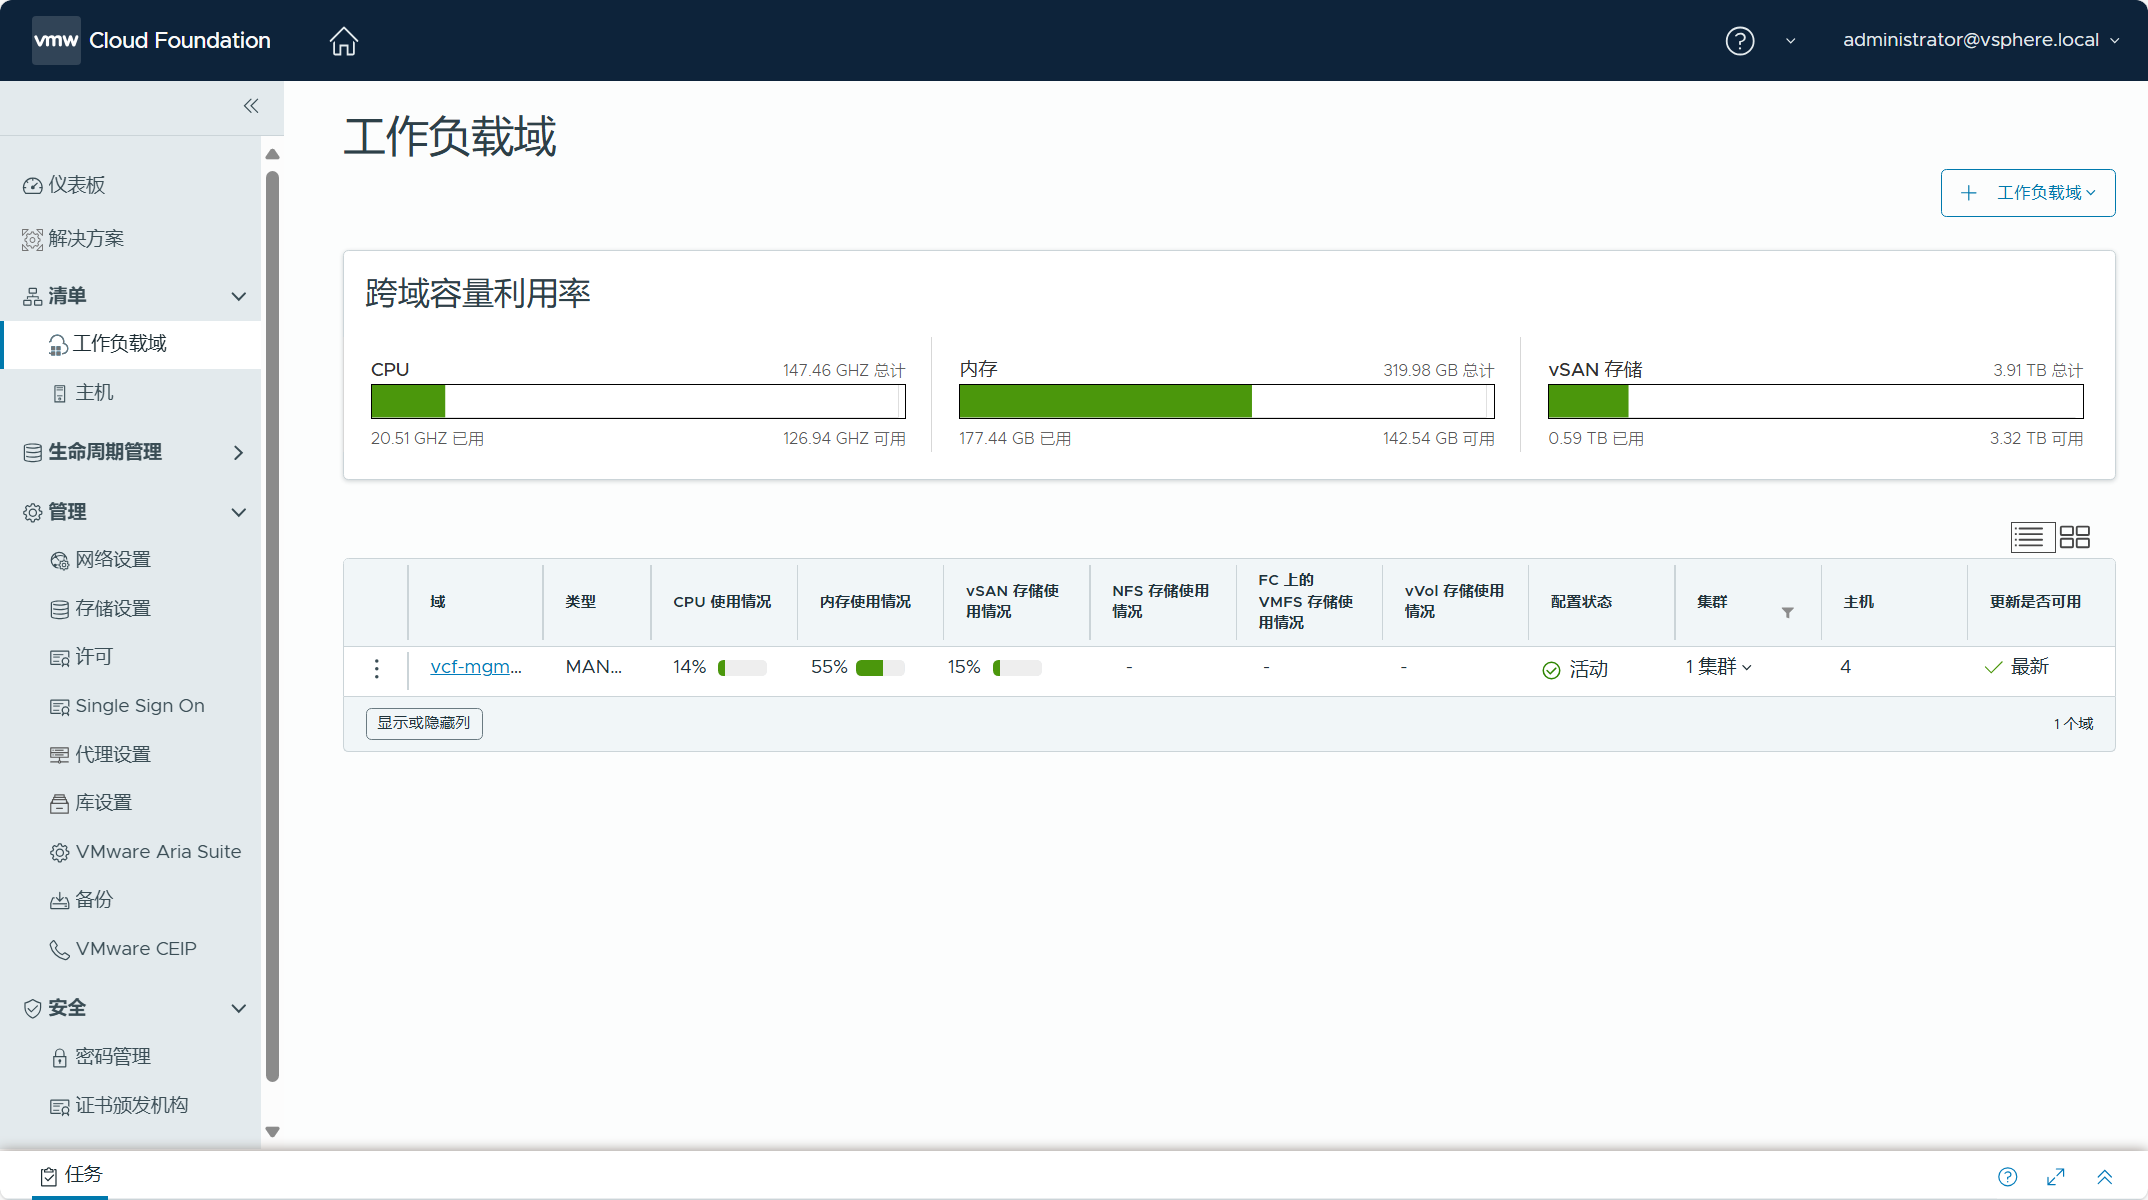Click the 活动 status check icon
Viewport: 2148px width, 1200px height.
point(1551,670)
